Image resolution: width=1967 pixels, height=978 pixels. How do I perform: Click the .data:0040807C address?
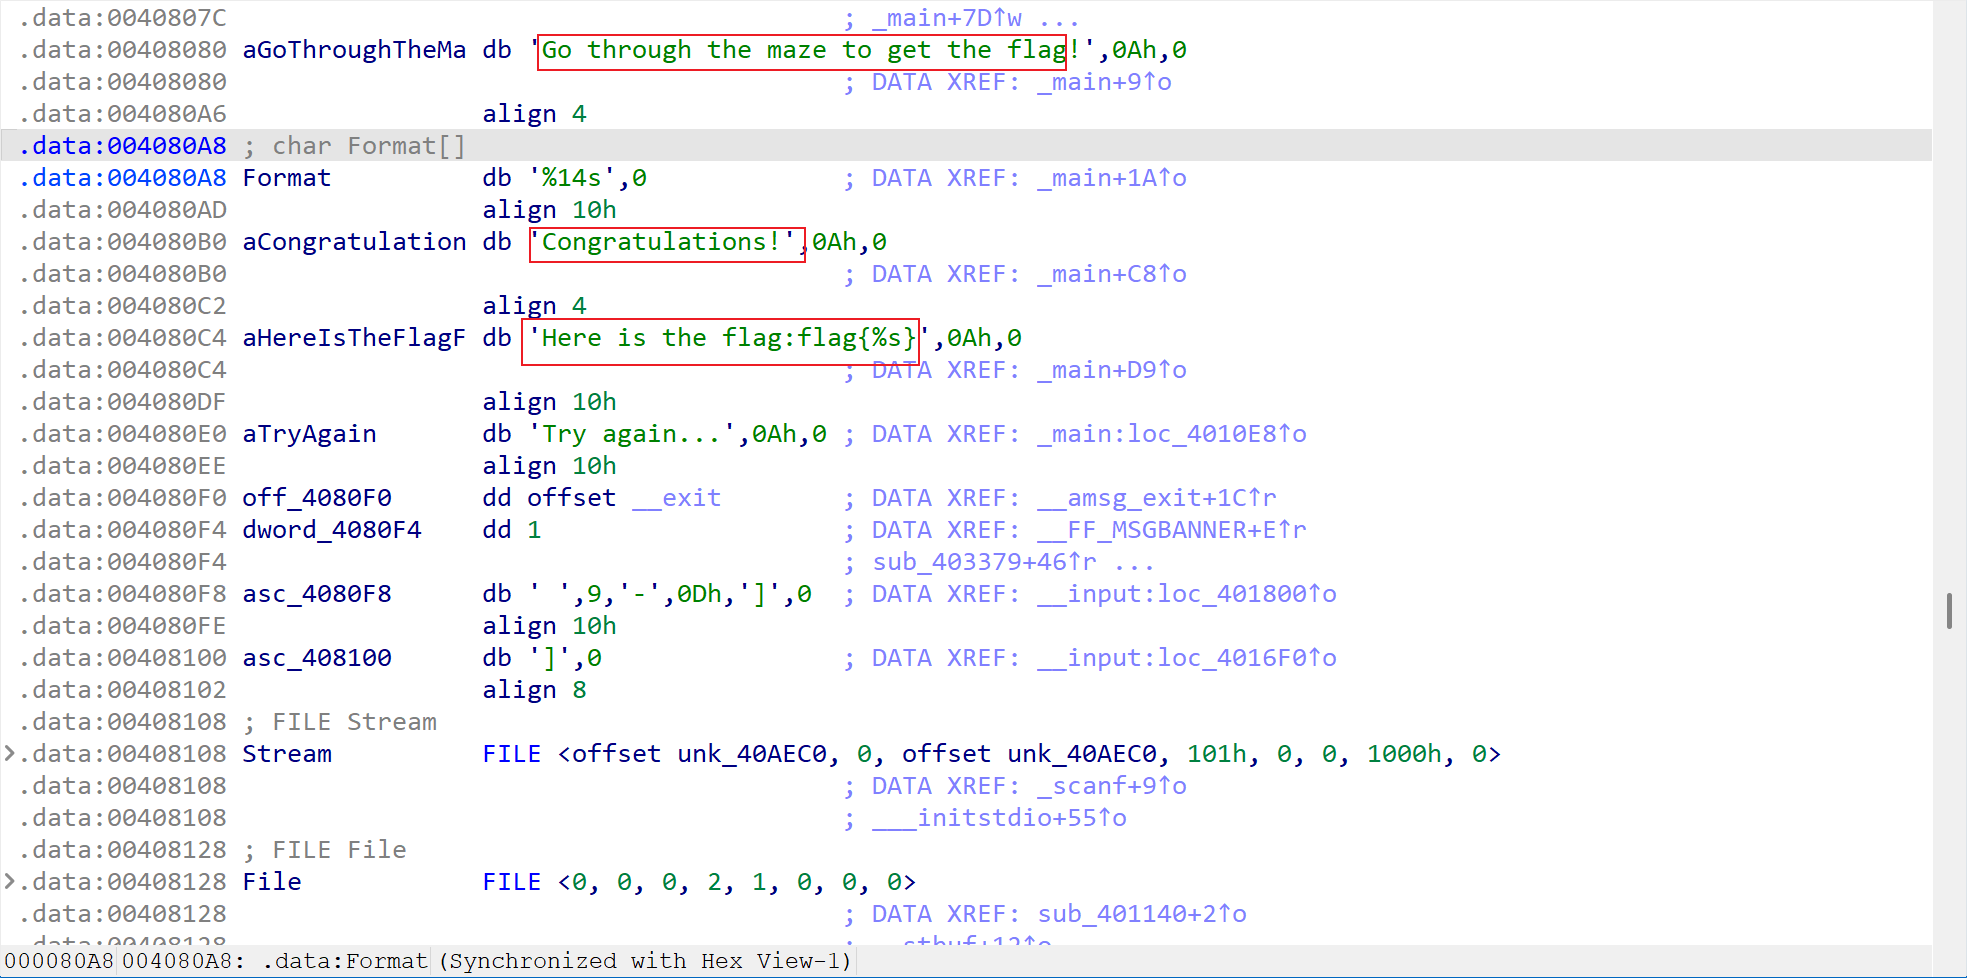tap(123, 18)
